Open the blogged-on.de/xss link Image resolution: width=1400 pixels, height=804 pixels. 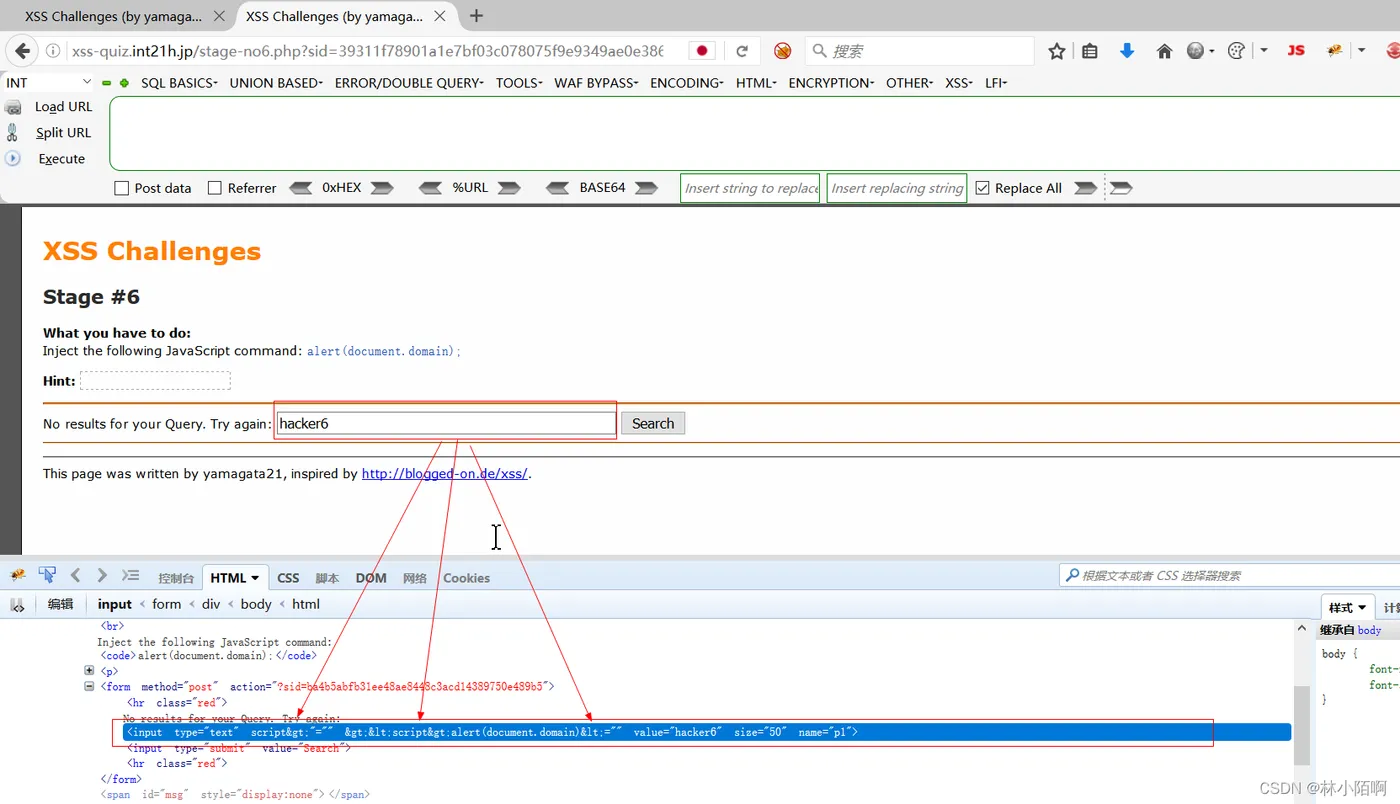[x=445, y=474]
